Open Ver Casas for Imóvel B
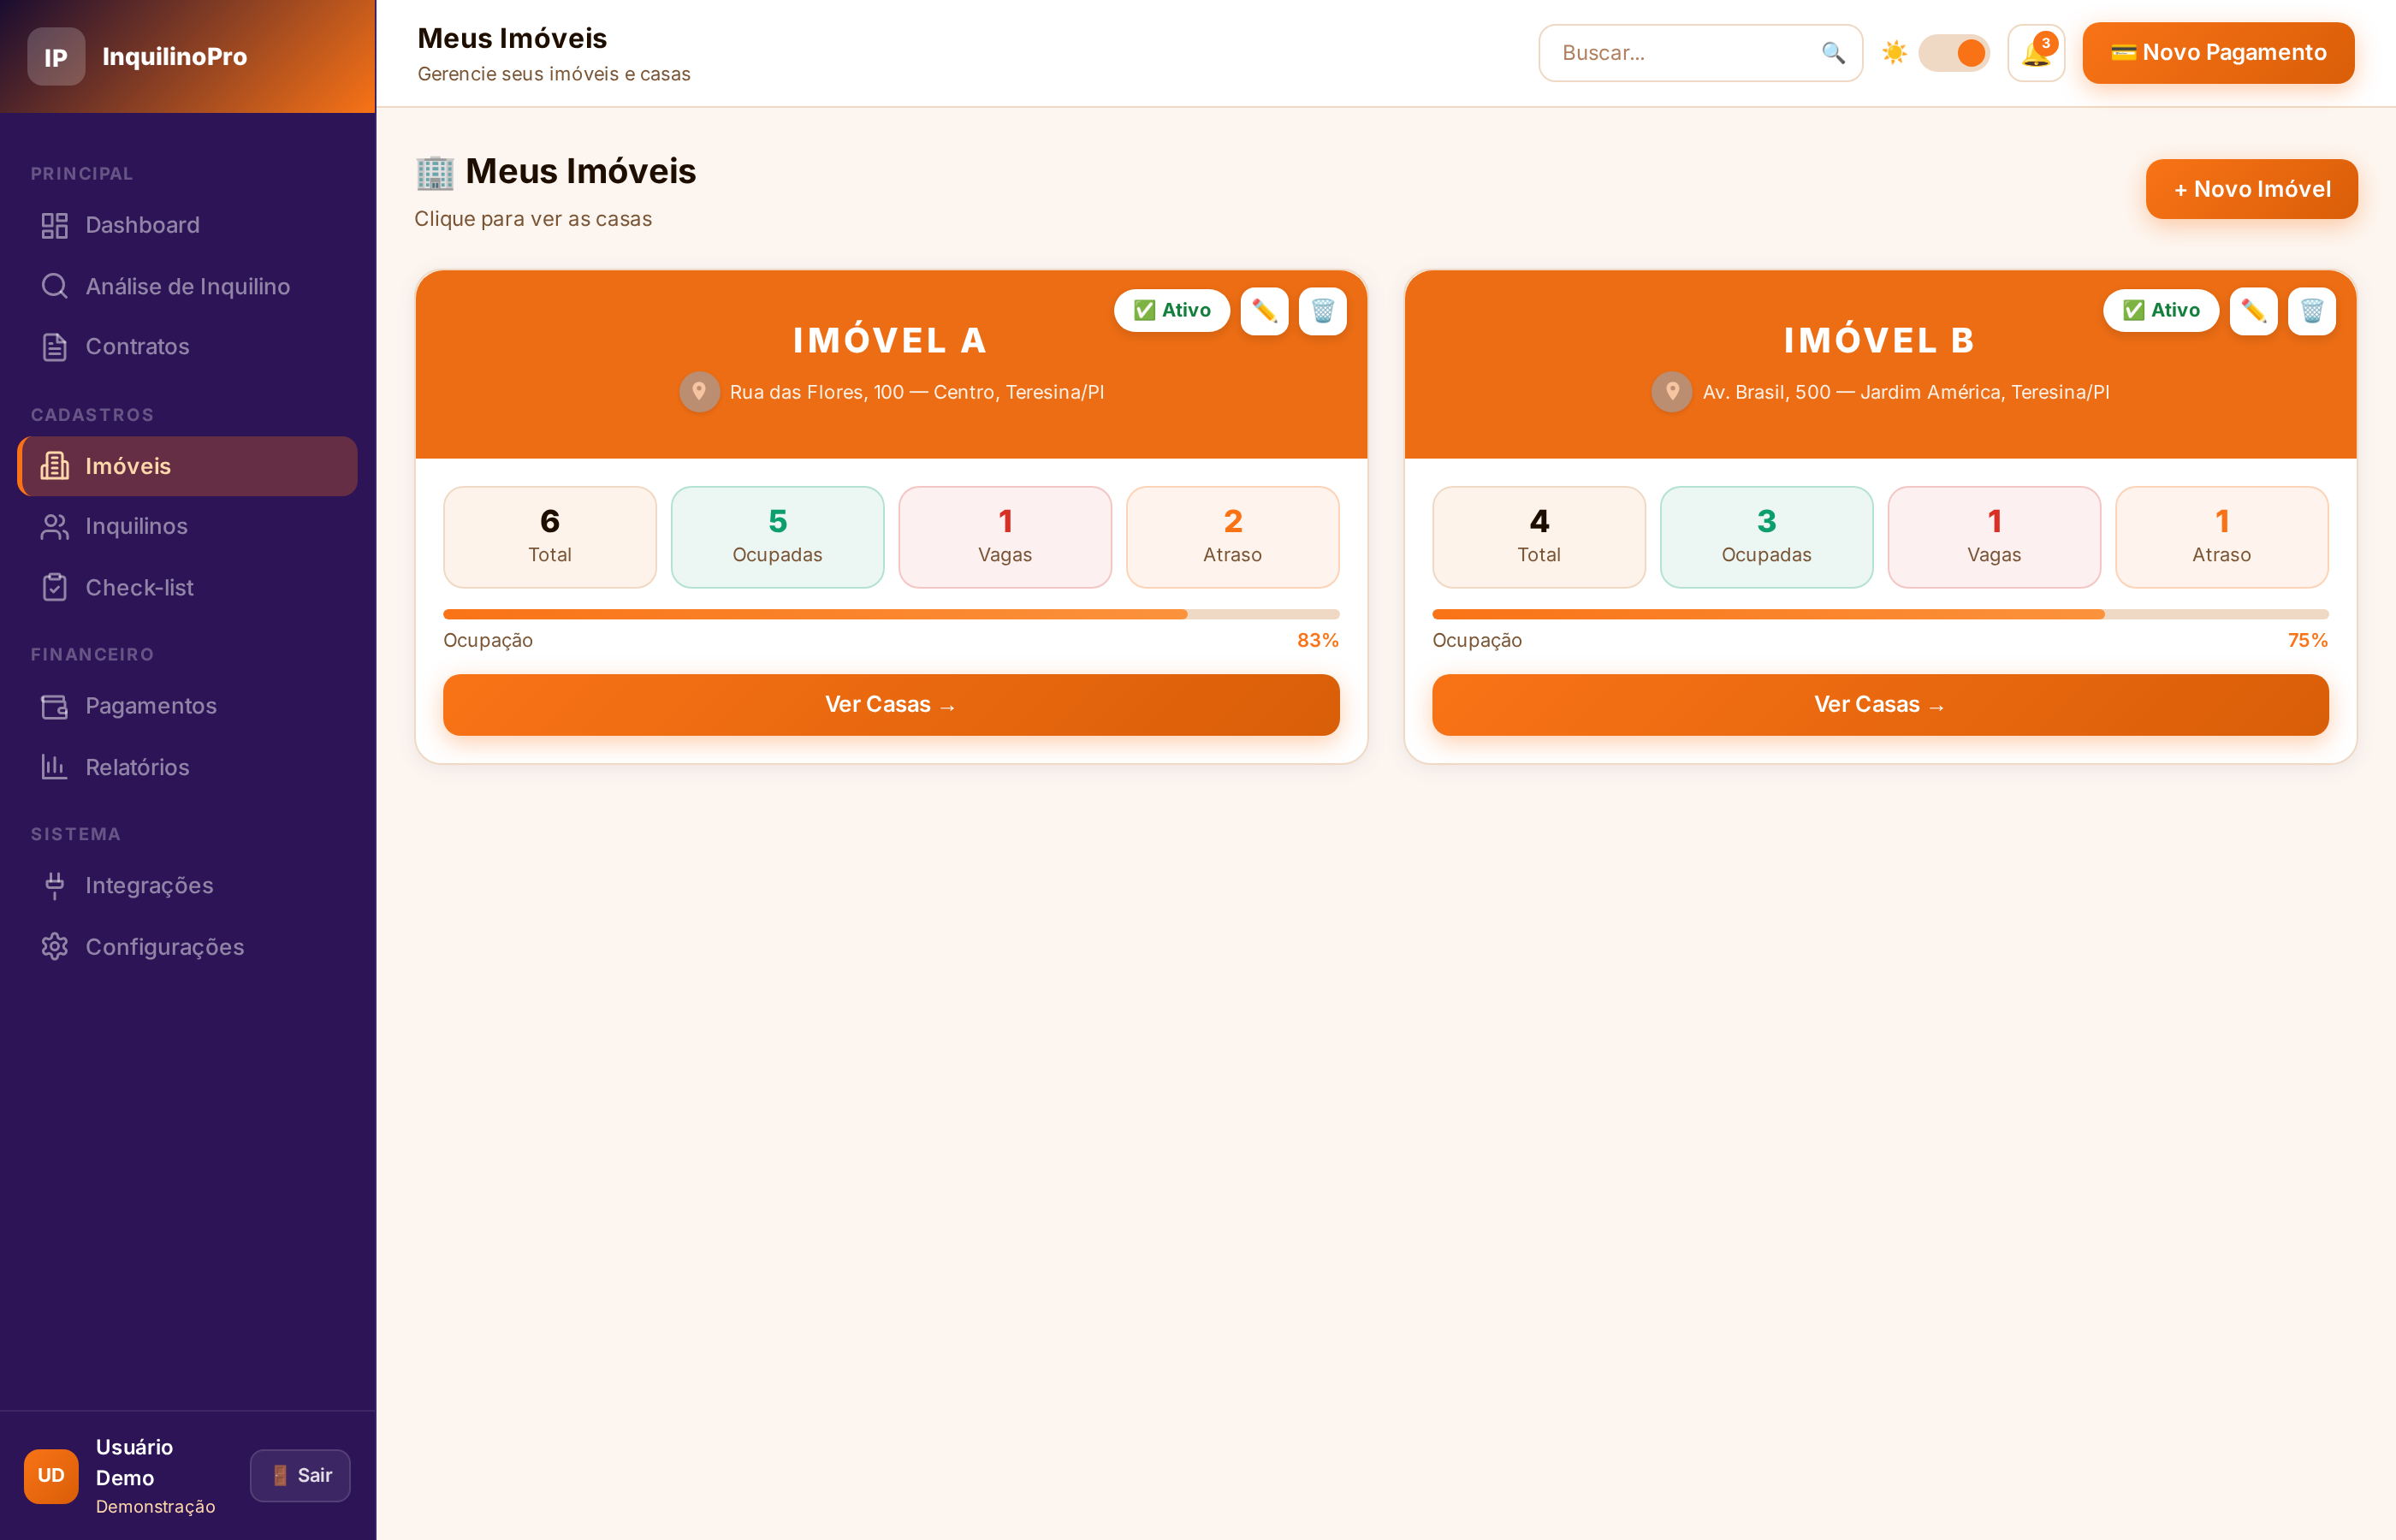The image size is (2396, 1540). [x=1879, y=705]
